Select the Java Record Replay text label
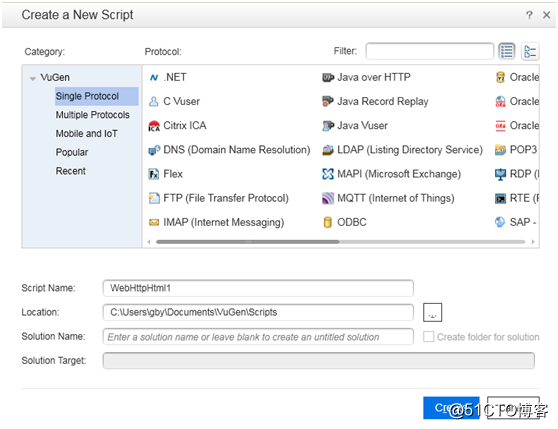Viewport: 558px width, 429px height. point(383,102)
